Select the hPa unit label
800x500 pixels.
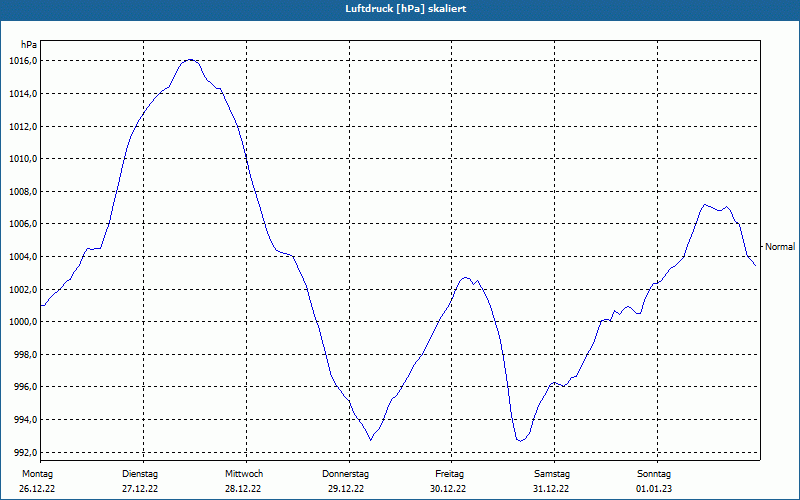pyautogui.click(x=29, y=45)
